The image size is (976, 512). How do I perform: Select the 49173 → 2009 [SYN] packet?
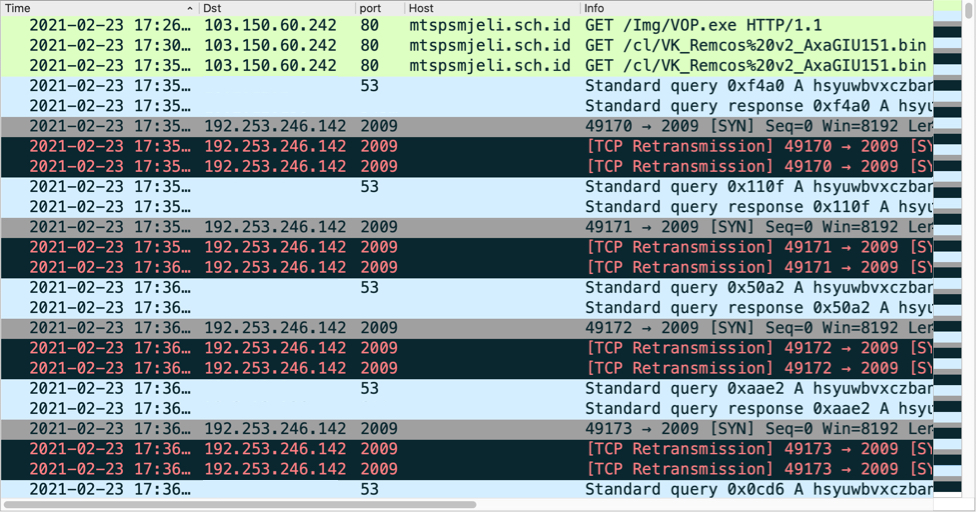pyautogui.click(x=467, y=429)
